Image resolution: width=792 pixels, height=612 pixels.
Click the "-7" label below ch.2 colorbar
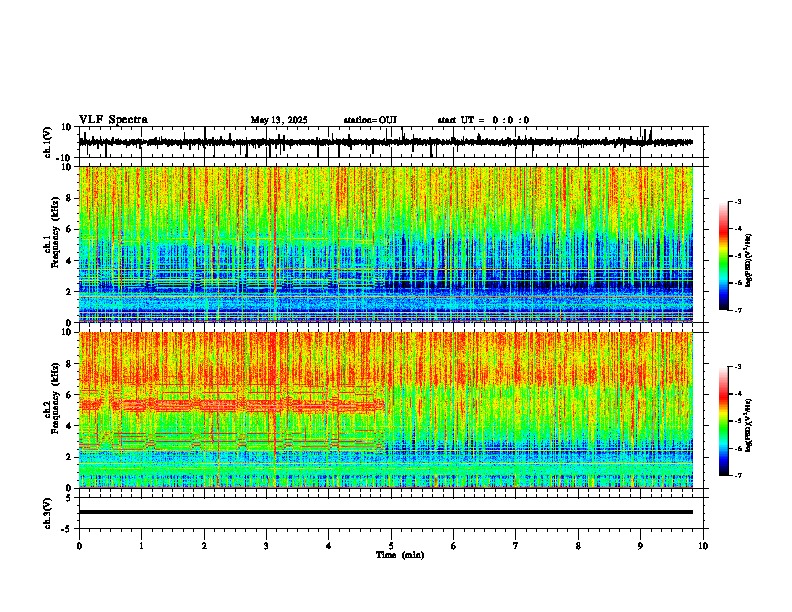click(x=737, y=475)
